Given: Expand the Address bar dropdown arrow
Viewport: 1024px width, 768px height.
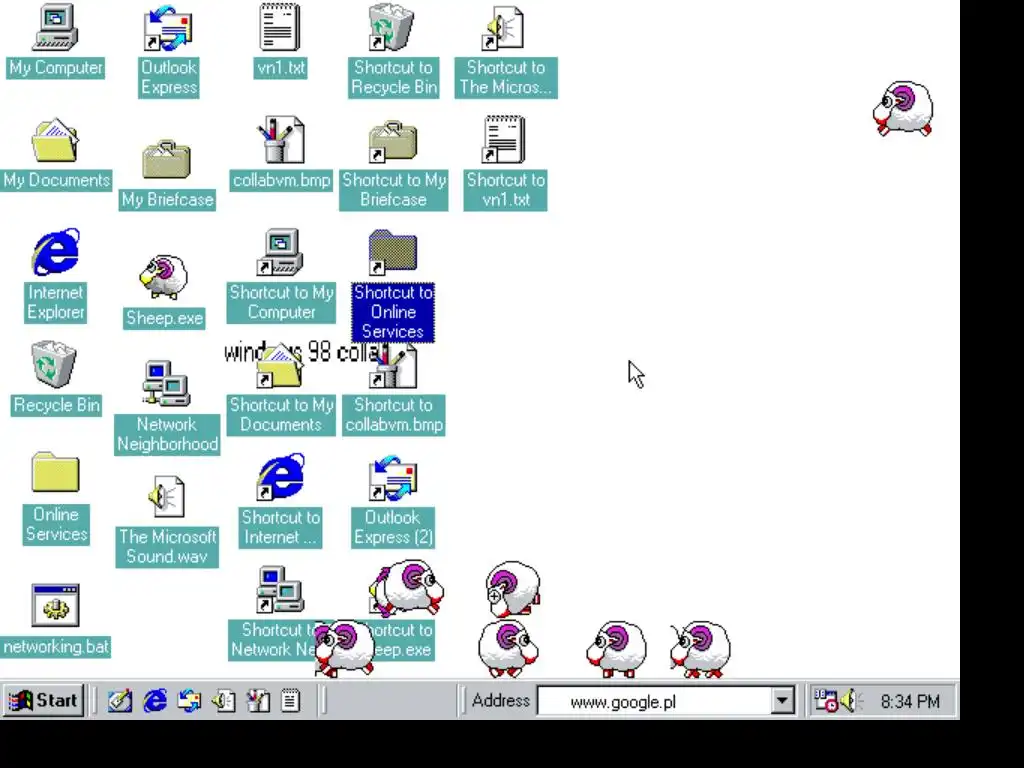Looking at the screenshot, I should pos(782,701).
